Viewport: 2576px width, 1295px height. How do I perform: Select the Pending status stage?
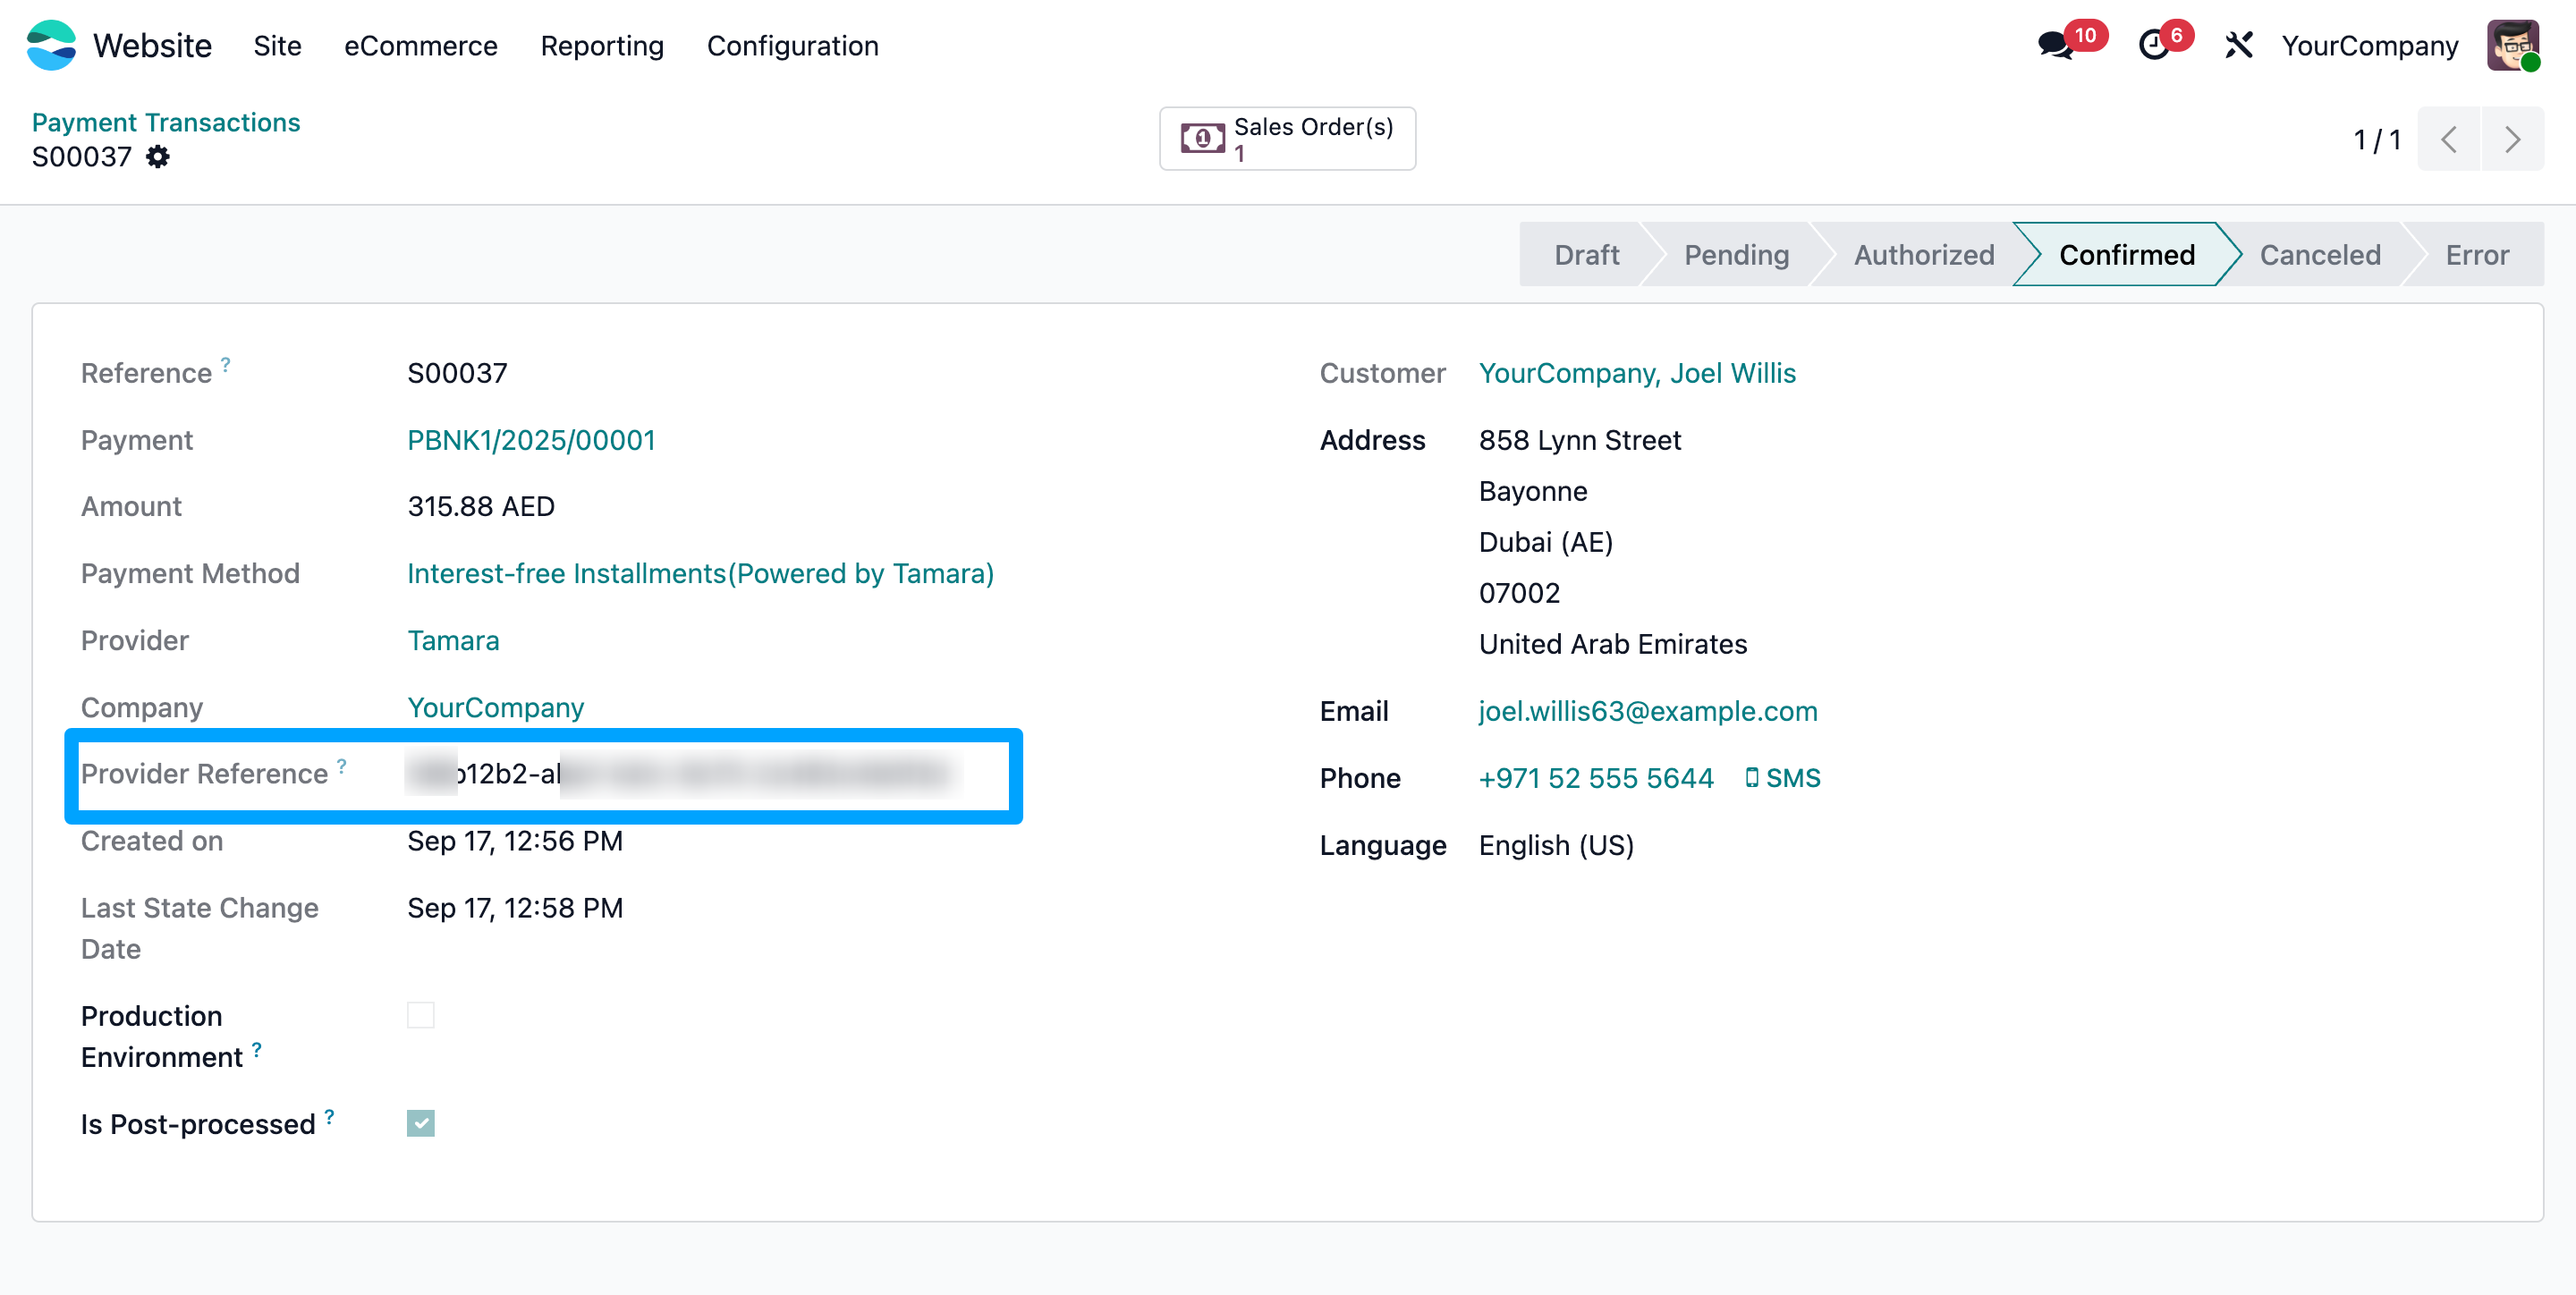click(1736, 255)
